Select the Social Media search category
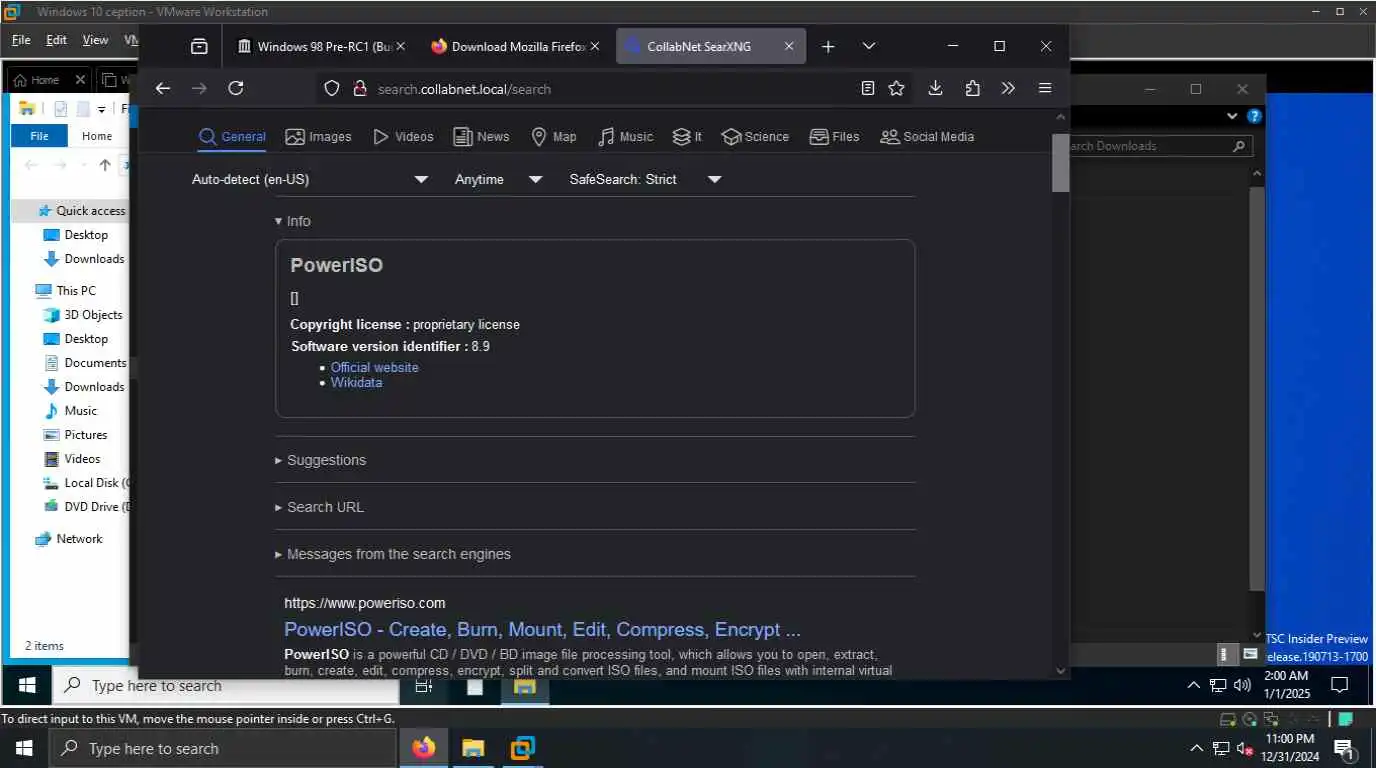 pyautogui.click(x=927, y=137)
